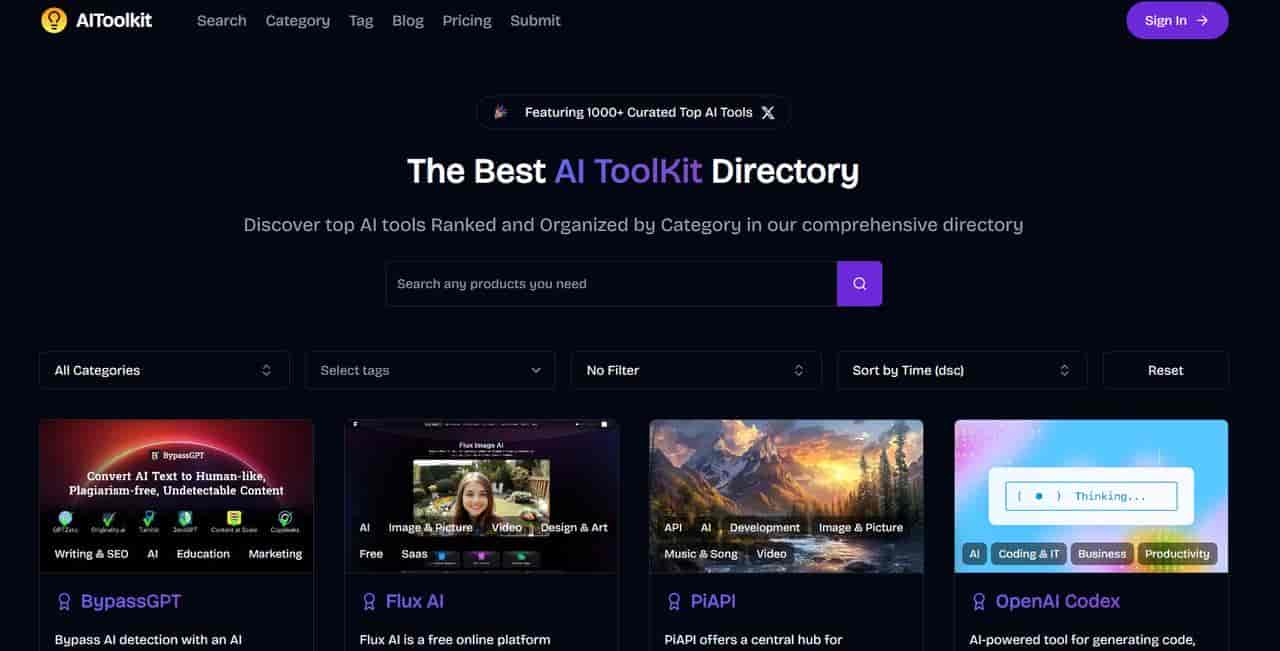Expand the Select tags dropdown
The image size is (1280, 651).
click(430, 370)
